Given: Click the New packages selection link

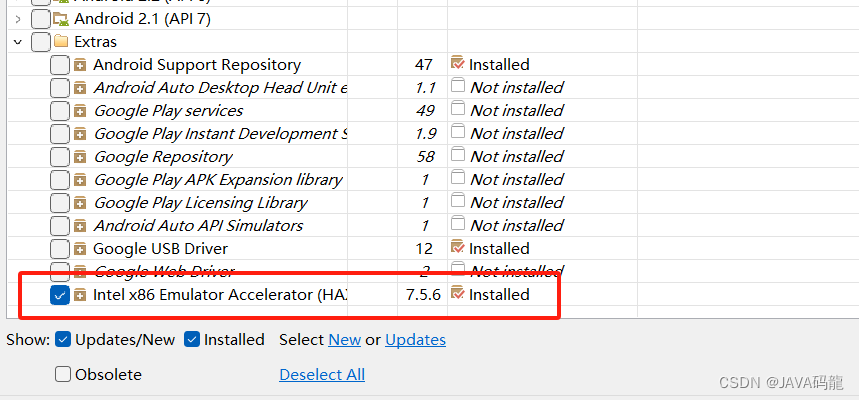Looking at the screenshot, I should tap(345, 340).
